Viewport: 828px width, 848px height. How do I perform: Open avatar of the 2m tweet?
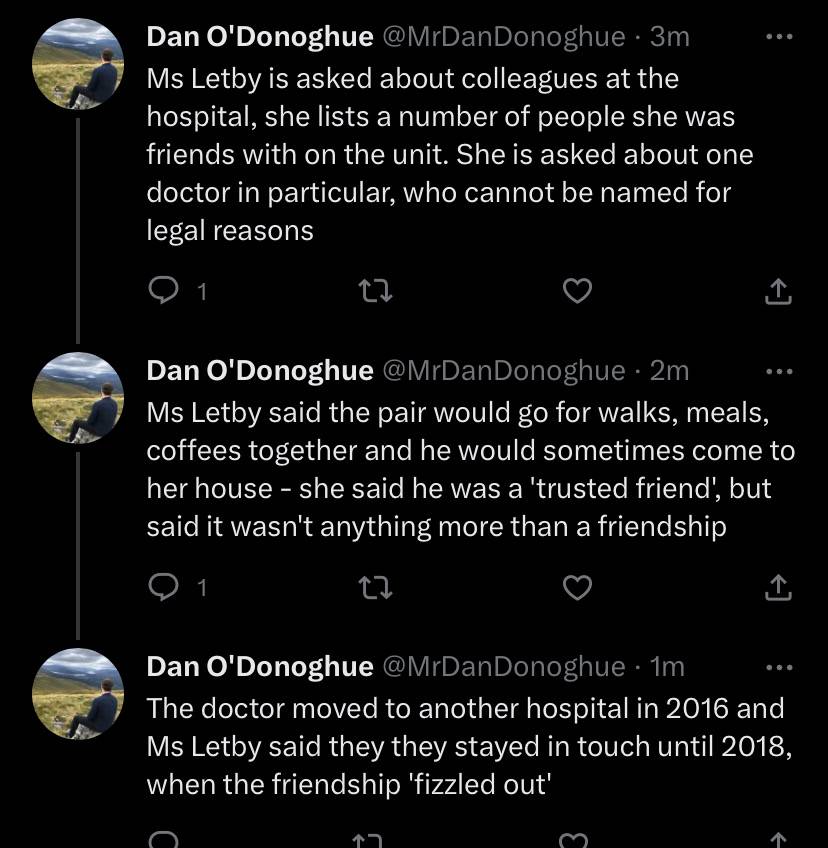[x=78, y=398]
